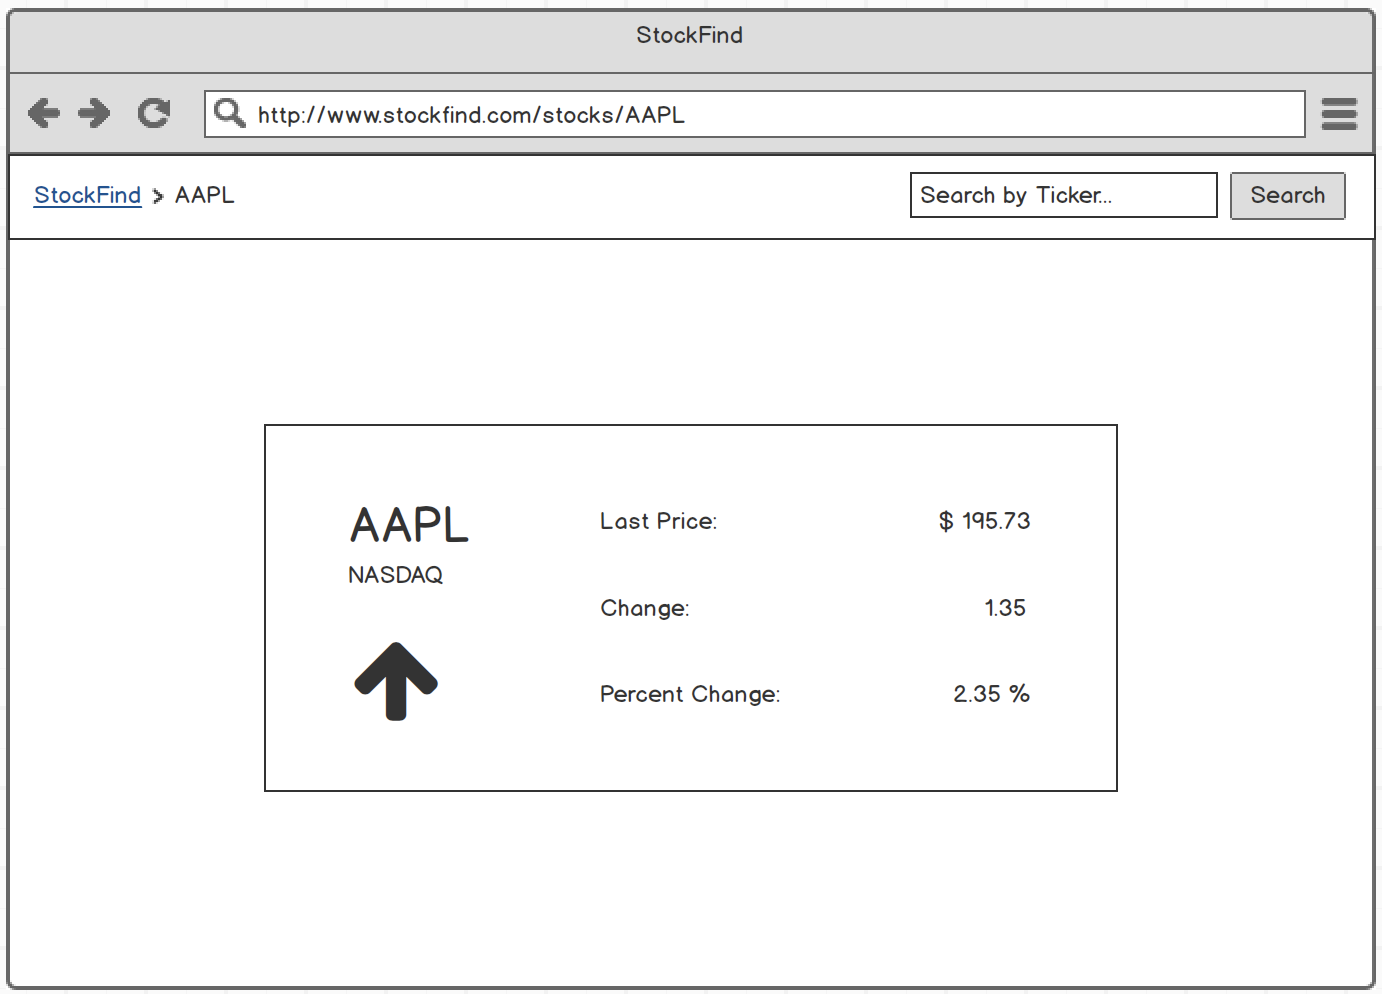The image size is (1382, 994).
Task: Go back with the browser back arrow
Action: pos(44,113)
